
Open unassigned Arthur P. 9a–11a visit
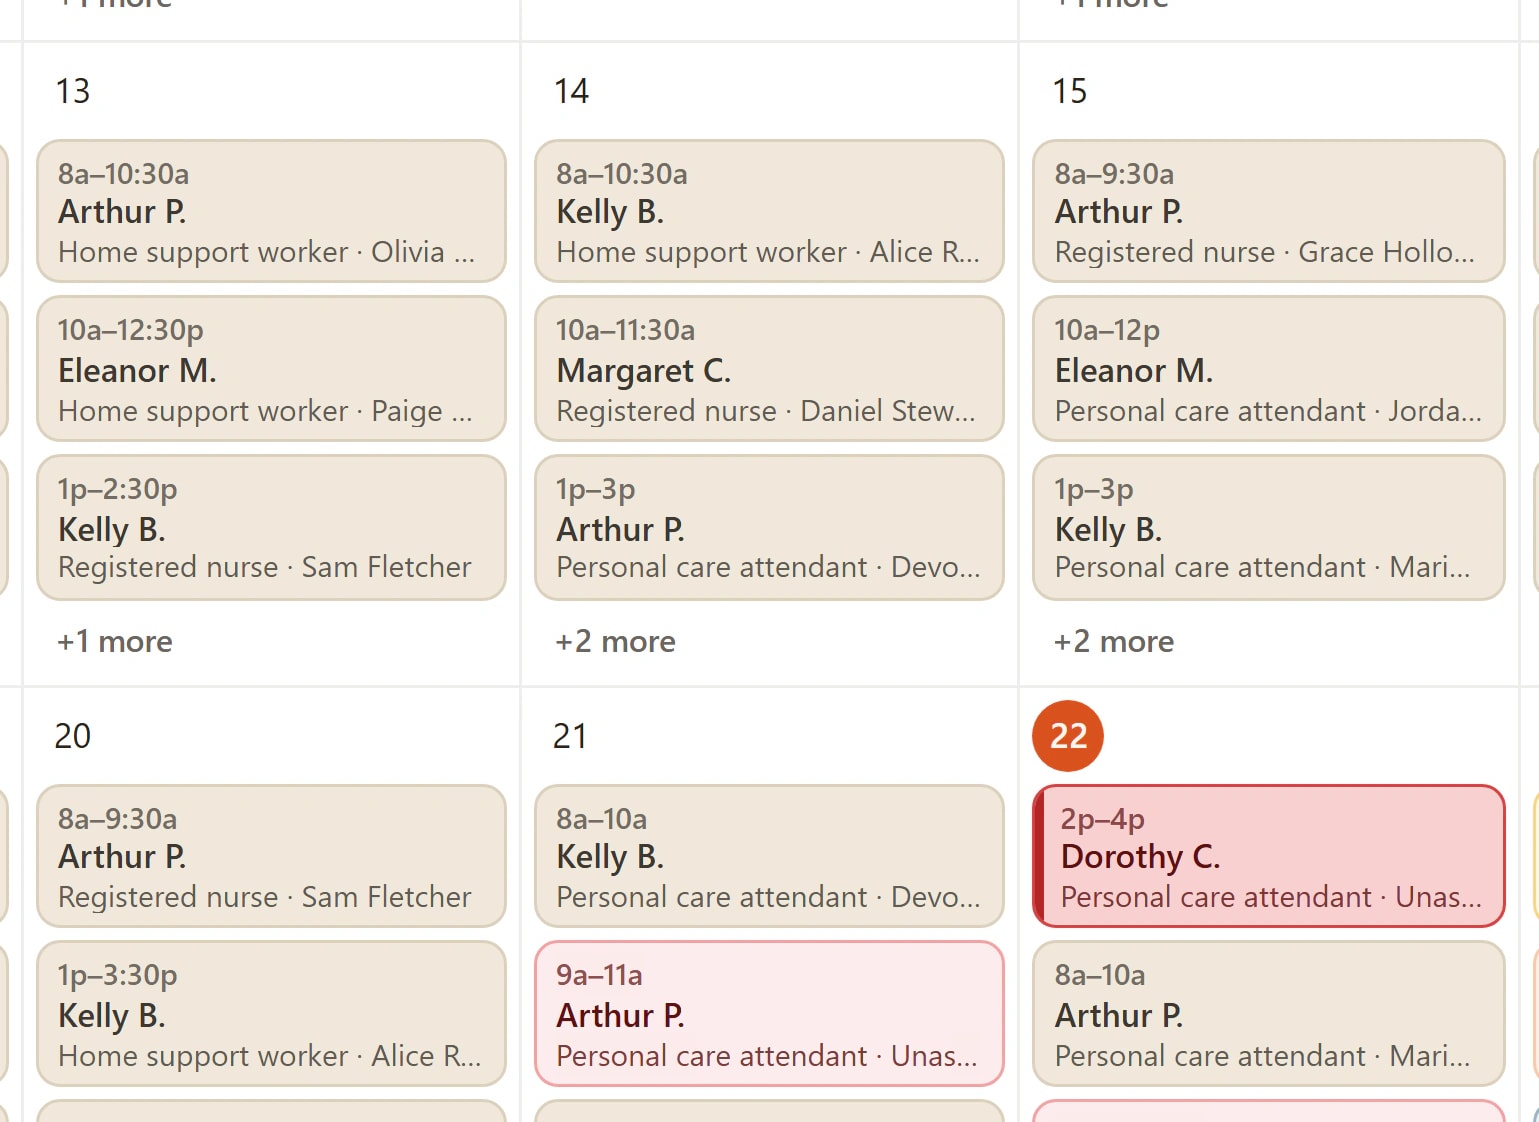coord(769,1013)
